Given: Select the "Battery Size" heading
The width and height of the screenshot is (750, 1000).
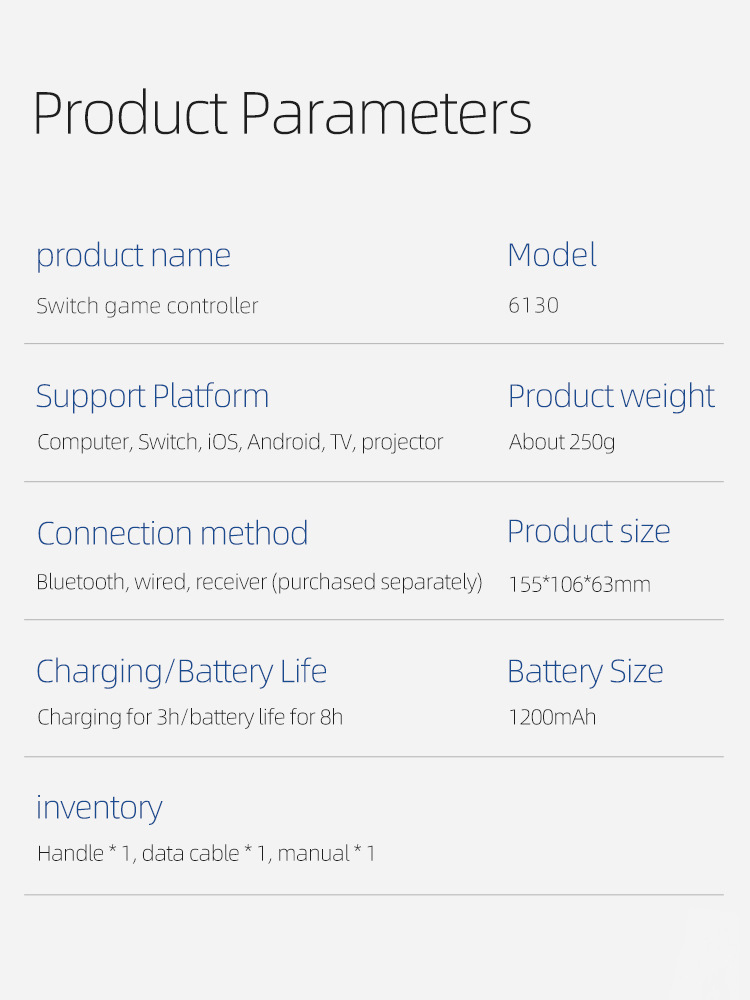Looking at the screenshot, I should point(585,671).
